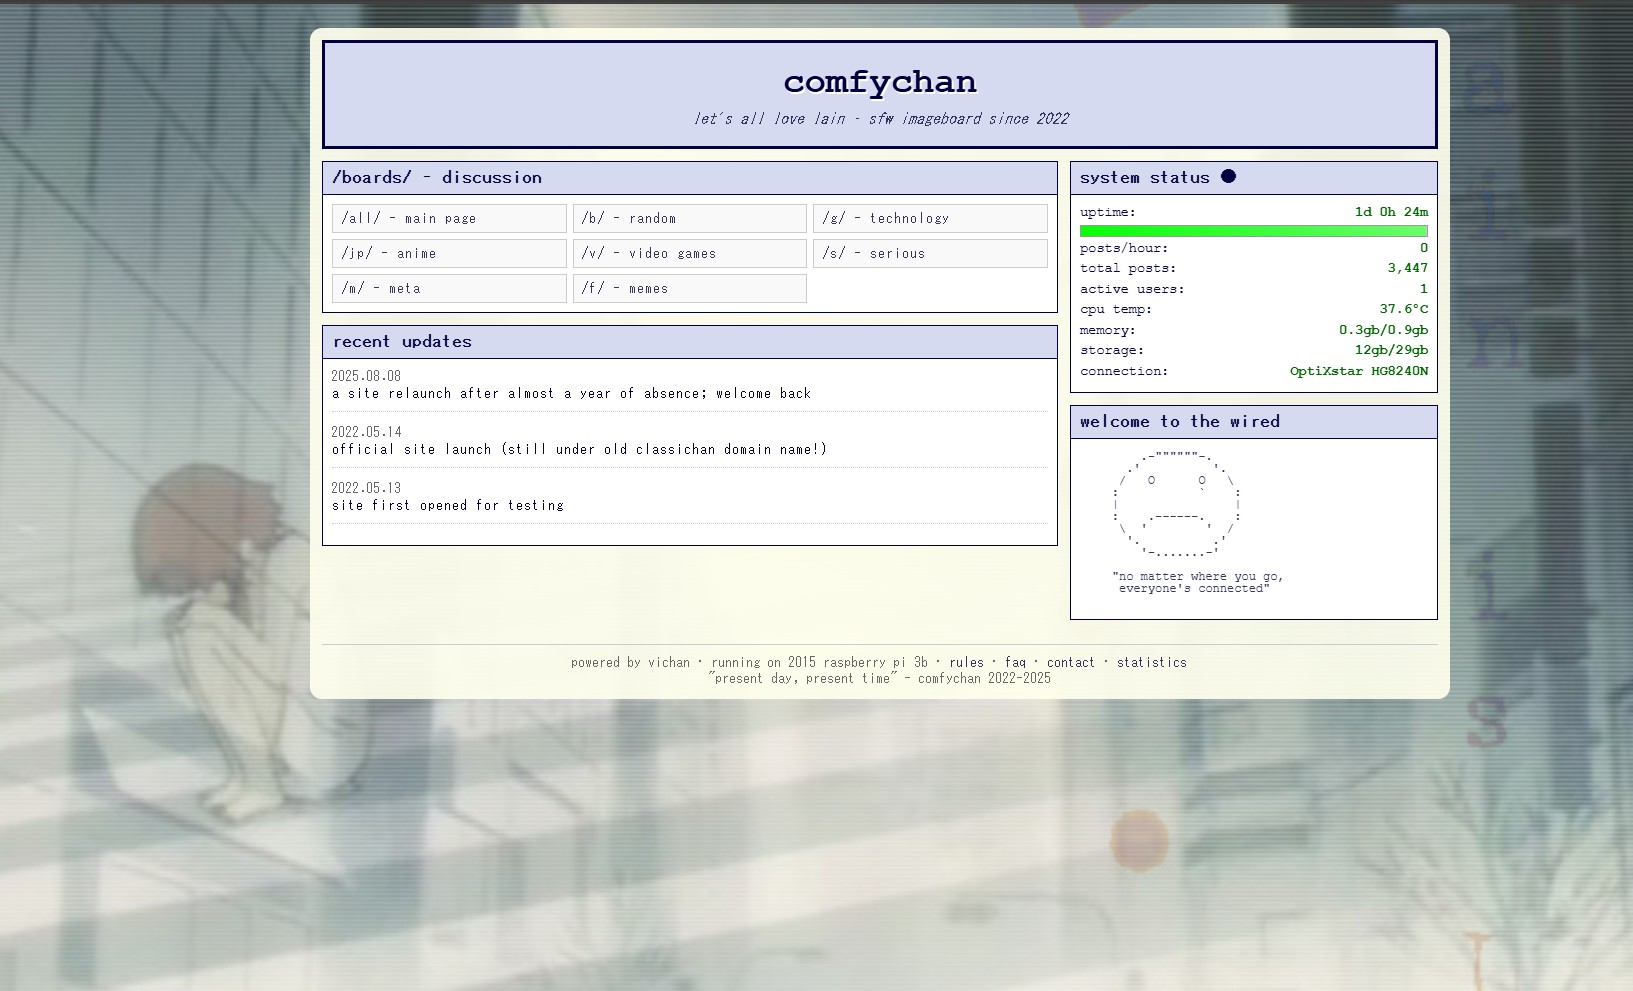This screenshot has width=1633, height=991.
Task: Click the OptiXstar HG8240N connection value
Action: coord(1358,371)
